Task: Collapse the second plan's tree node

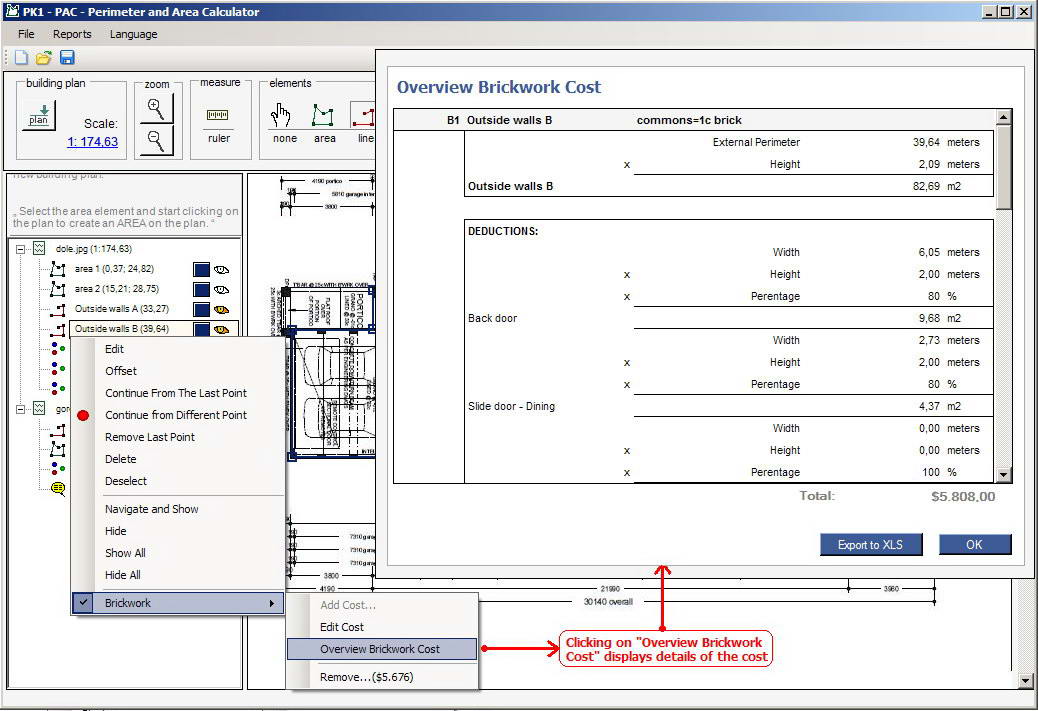Action: (21, 409)
